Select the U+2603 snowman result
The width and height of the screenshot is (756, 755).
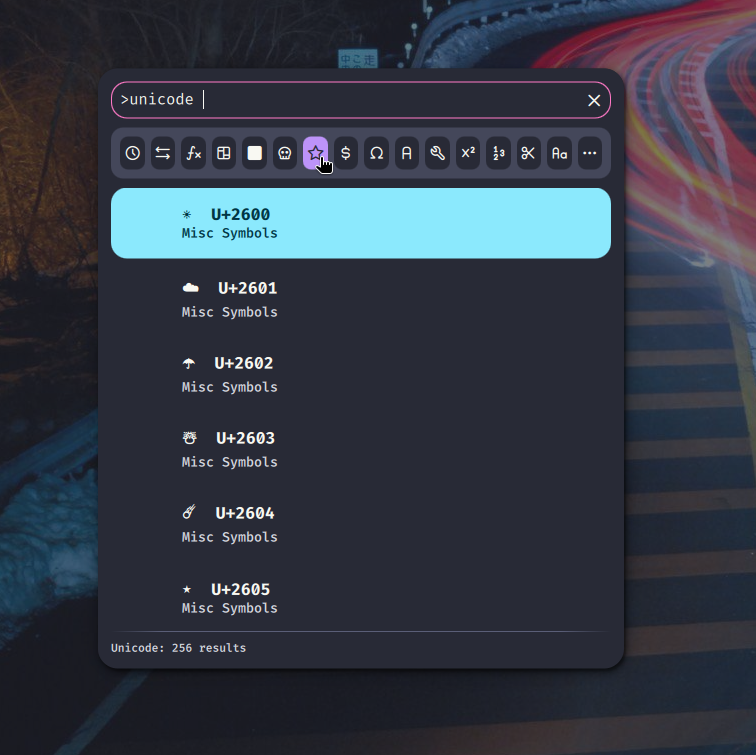point(361,450)
